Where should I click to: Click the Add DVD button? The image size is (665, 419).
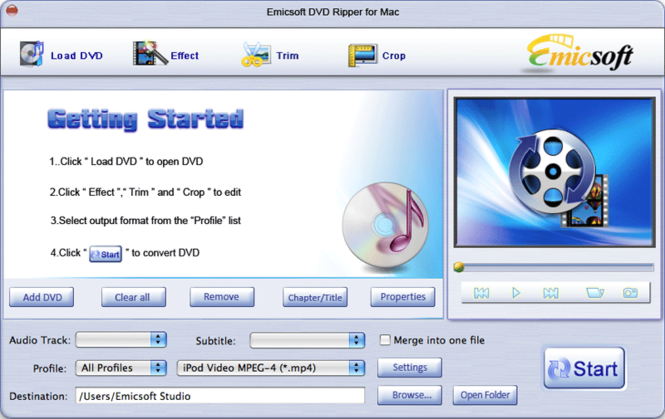pyautogui.click(x=42, y=297)
